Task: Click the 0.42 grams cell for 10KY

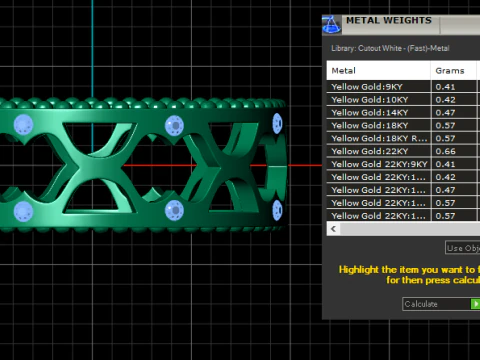Action: (x=454, y=100)
